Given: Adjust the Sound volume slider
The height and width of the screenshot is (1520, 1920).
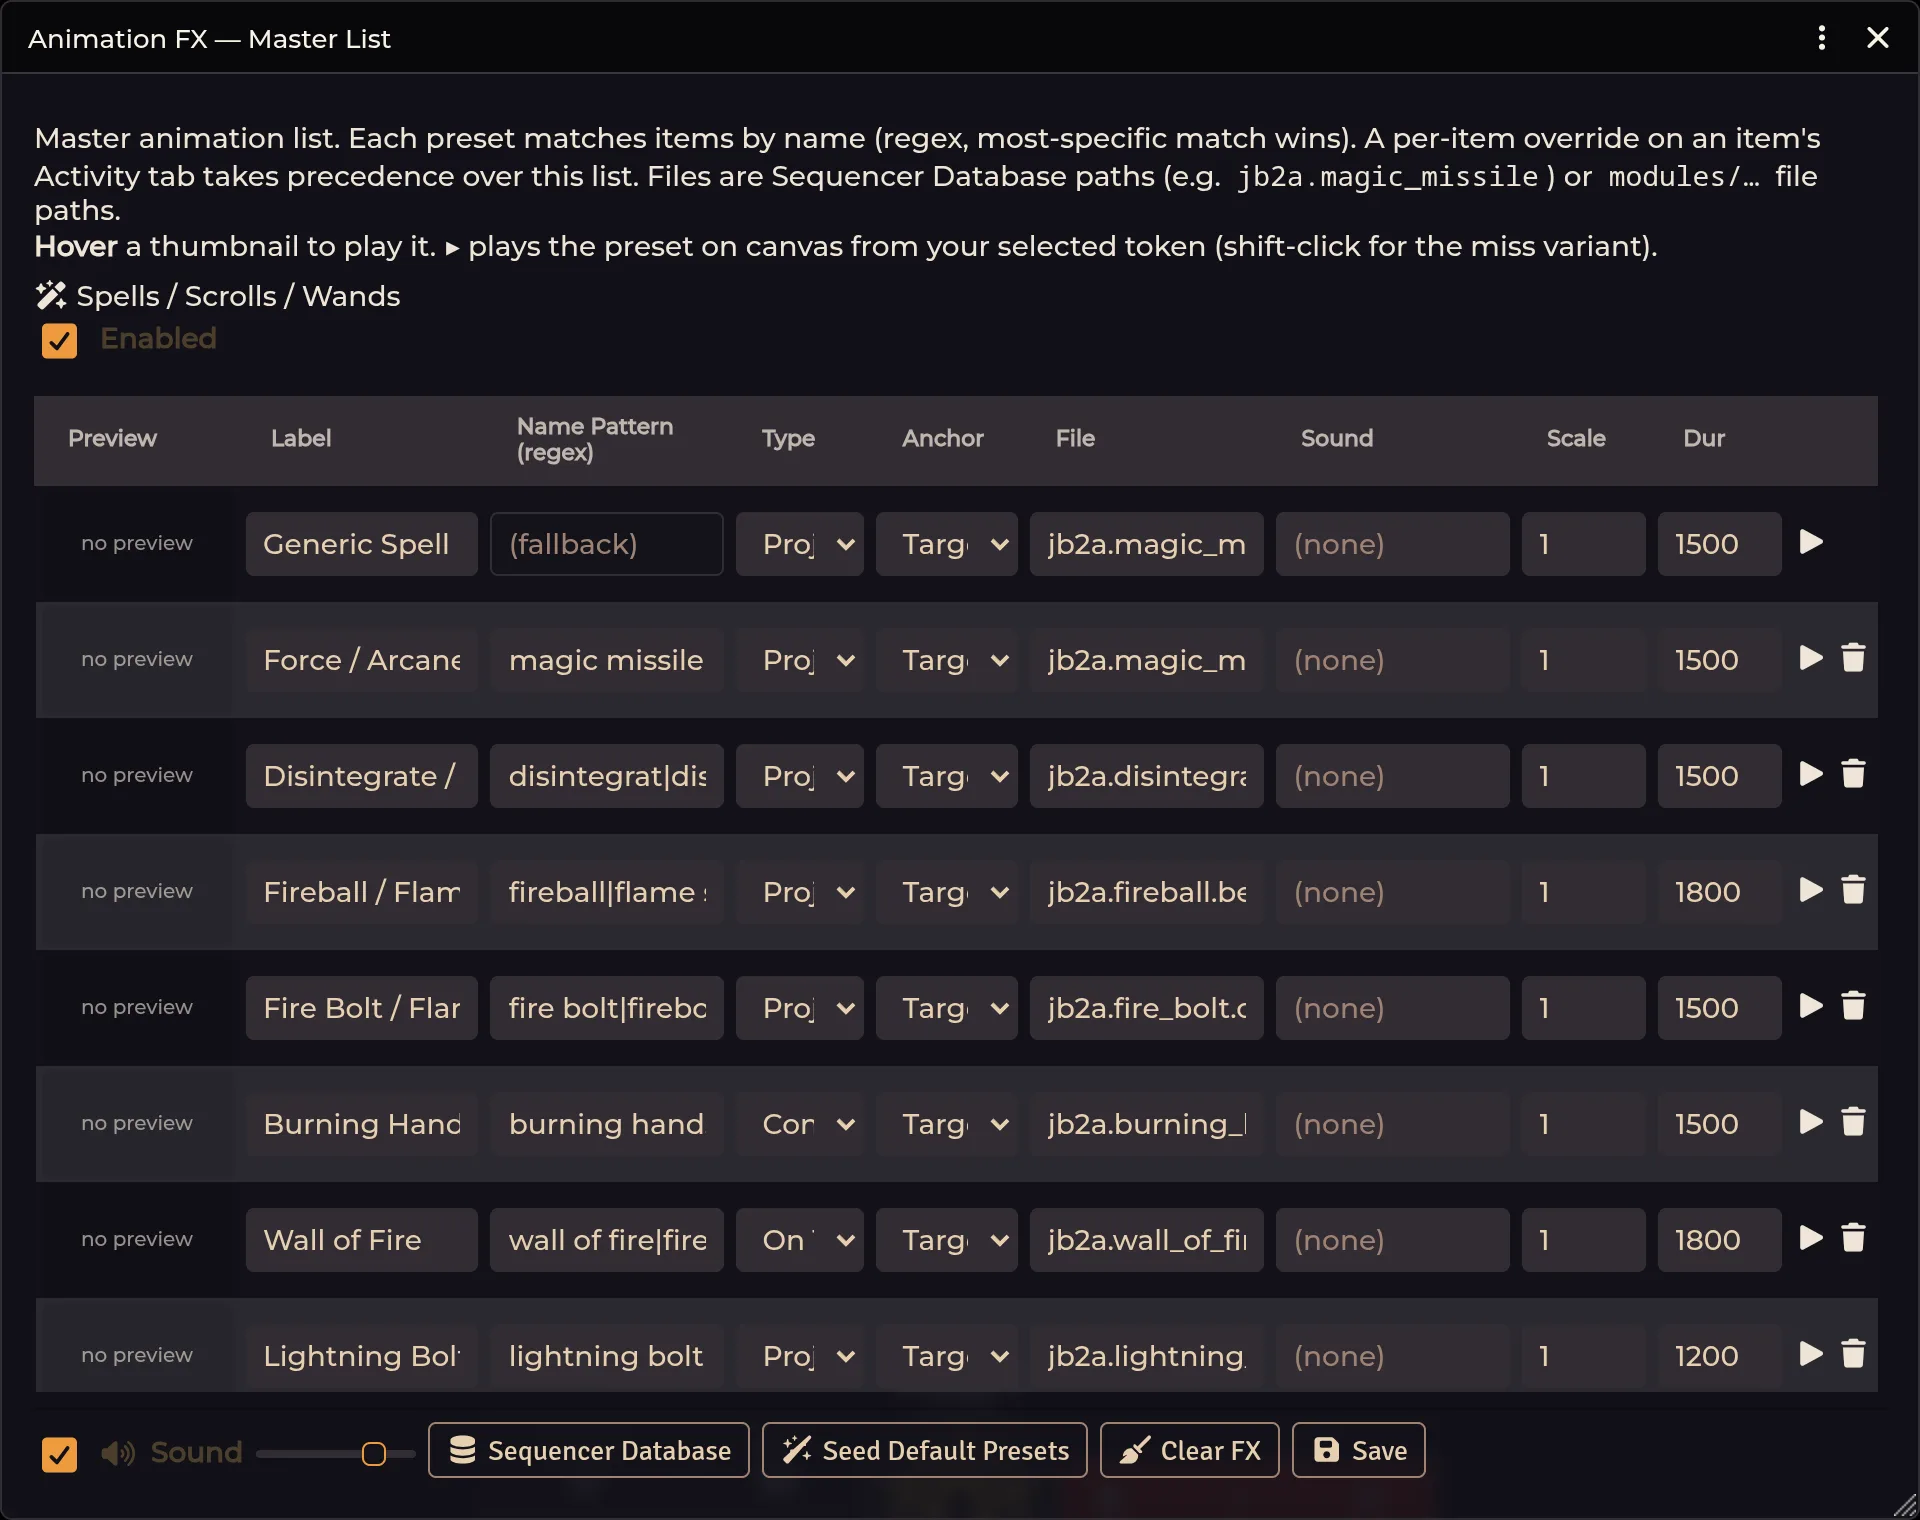Looking at the screenshot, I should [x=335, y=1454].
